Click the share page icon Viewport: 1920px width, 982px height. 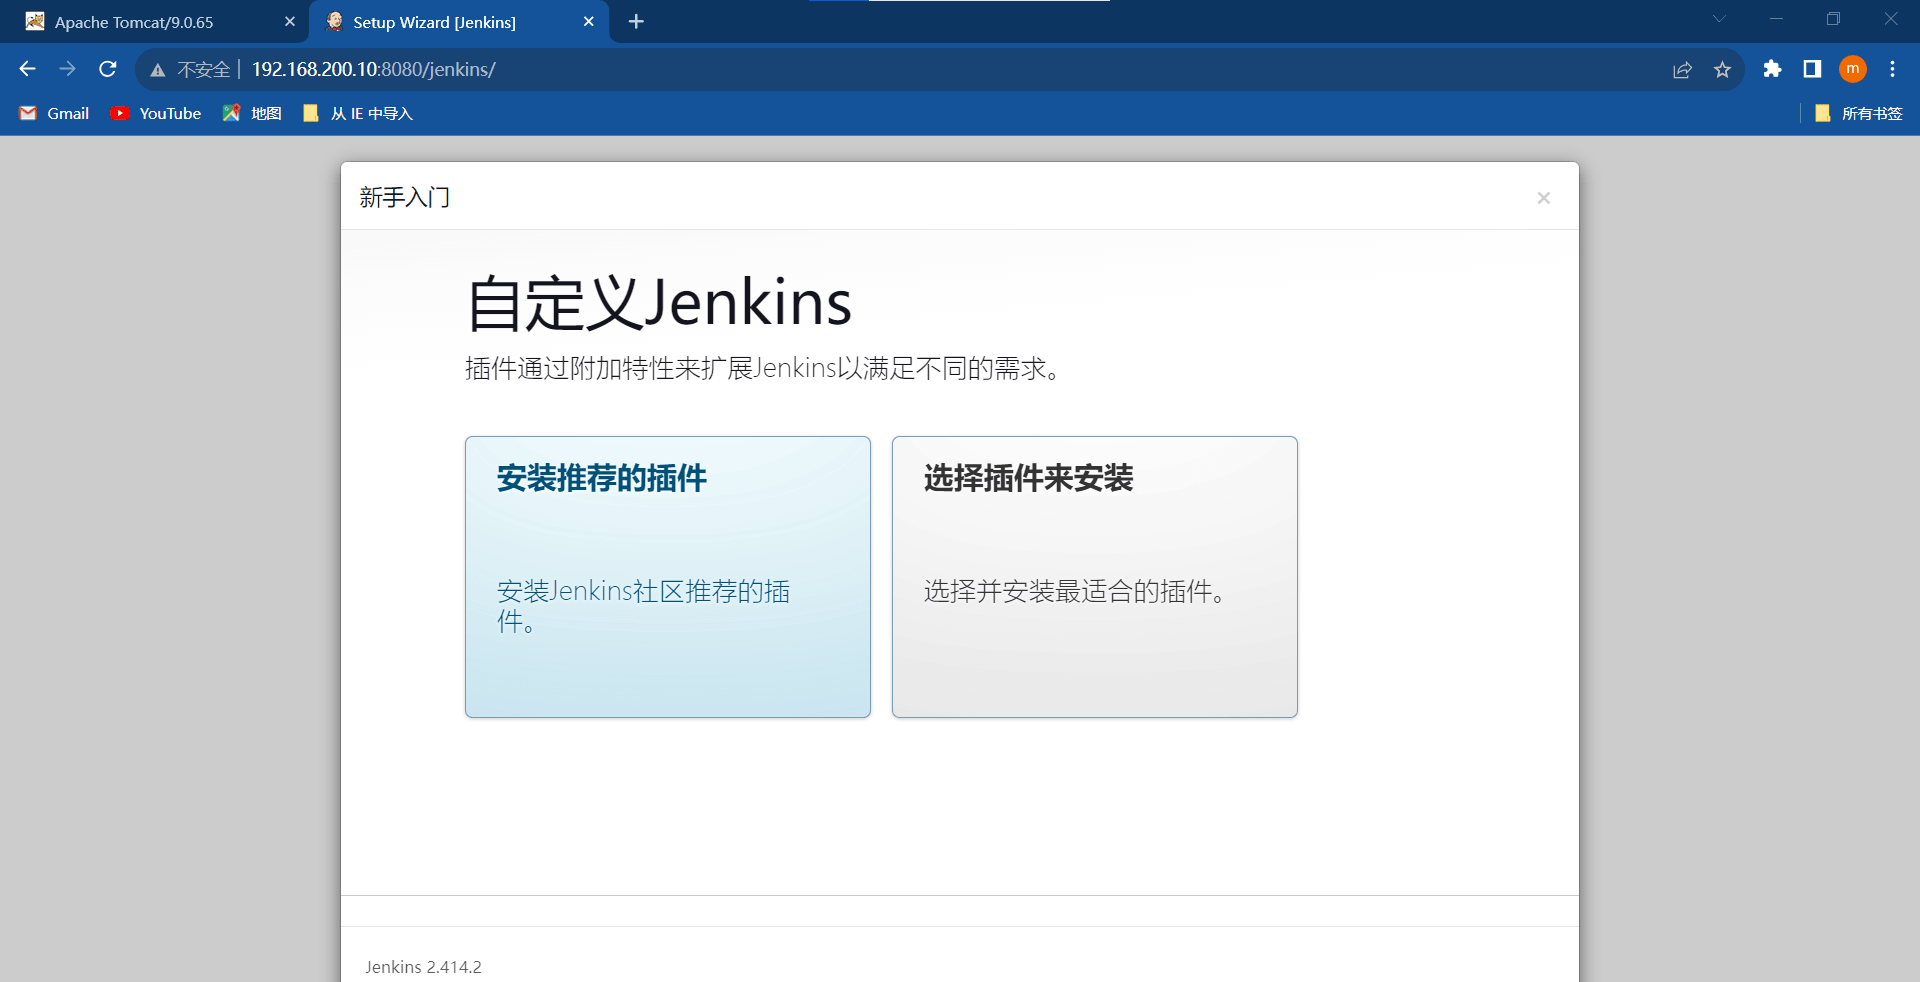click(x=1682, y=69)
